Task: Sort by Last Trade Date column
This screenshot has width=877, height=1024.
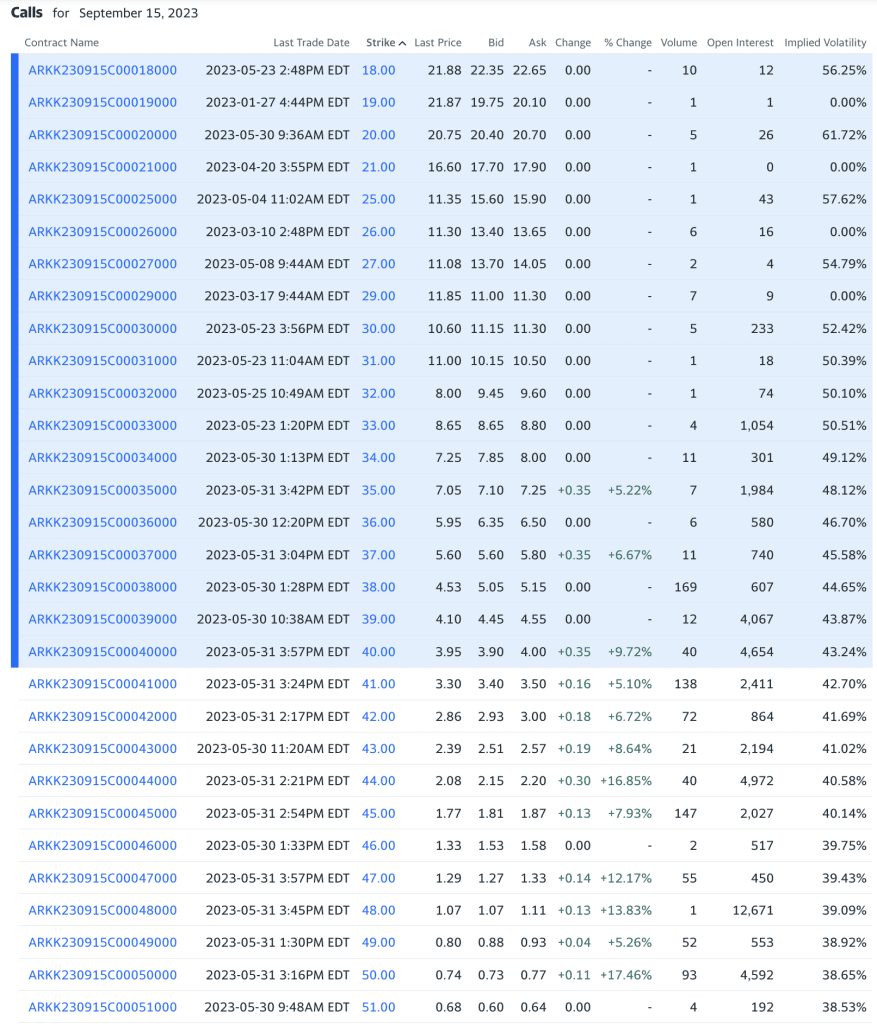Action: coord(311,42)
